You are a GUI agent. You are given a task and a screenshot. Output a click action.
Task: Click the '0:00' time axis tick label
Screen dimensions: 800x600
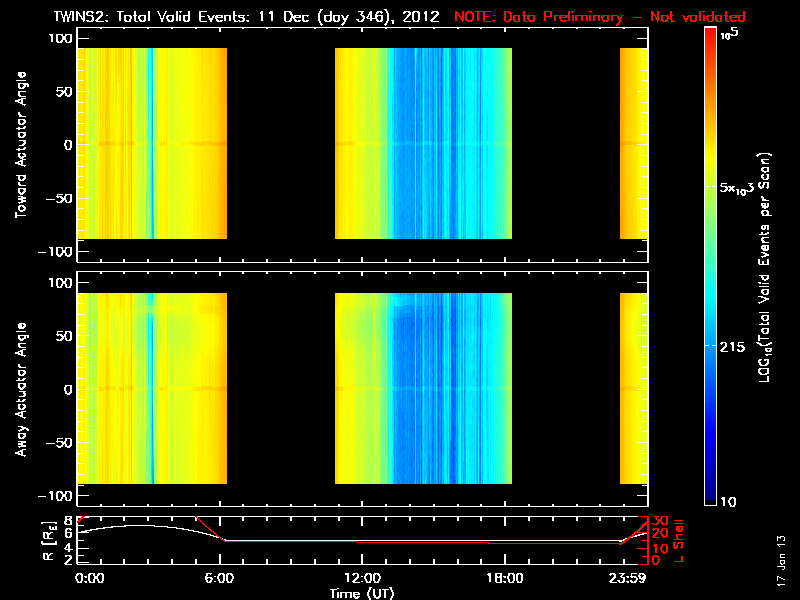click(x=89, y=578)
